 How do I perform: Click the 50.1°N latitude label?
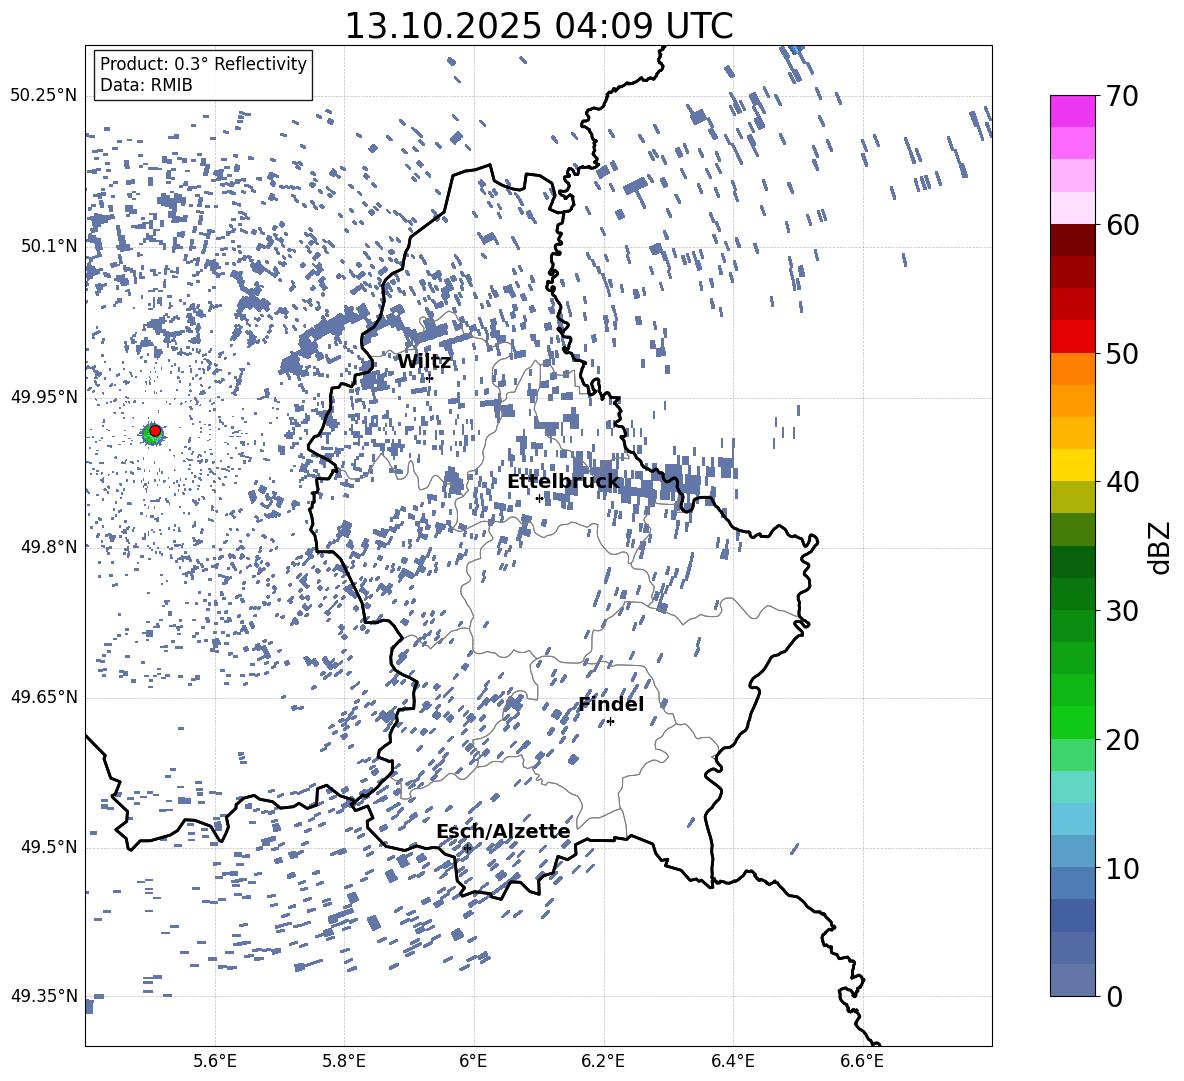(x=48, y=246)
